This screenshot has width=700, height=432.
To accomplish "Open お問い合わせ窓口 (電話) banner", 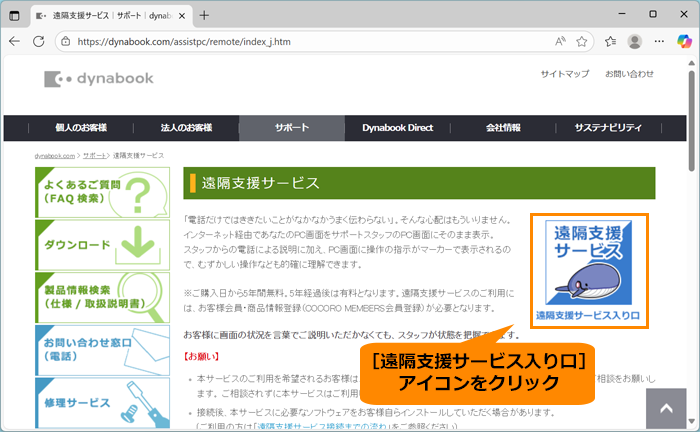I will coord(102,350).
